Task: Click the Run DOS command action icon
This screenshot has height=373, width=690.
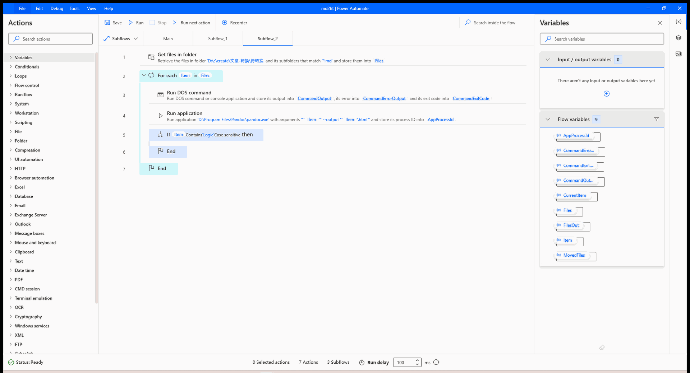Action: [x=161, y=95]
